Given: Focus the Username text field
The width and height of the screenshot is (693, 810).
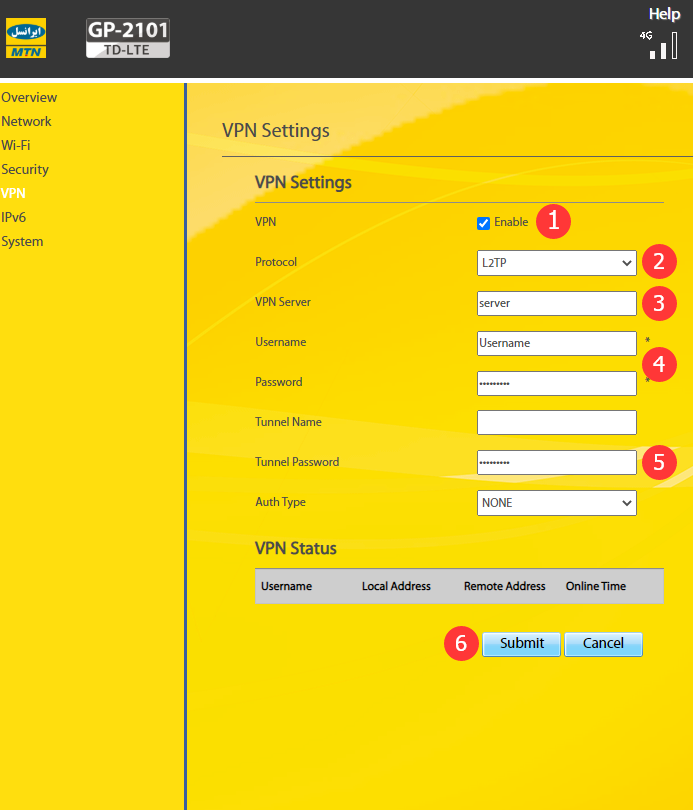Looking at the screenshot, I should tap(557, 343).
